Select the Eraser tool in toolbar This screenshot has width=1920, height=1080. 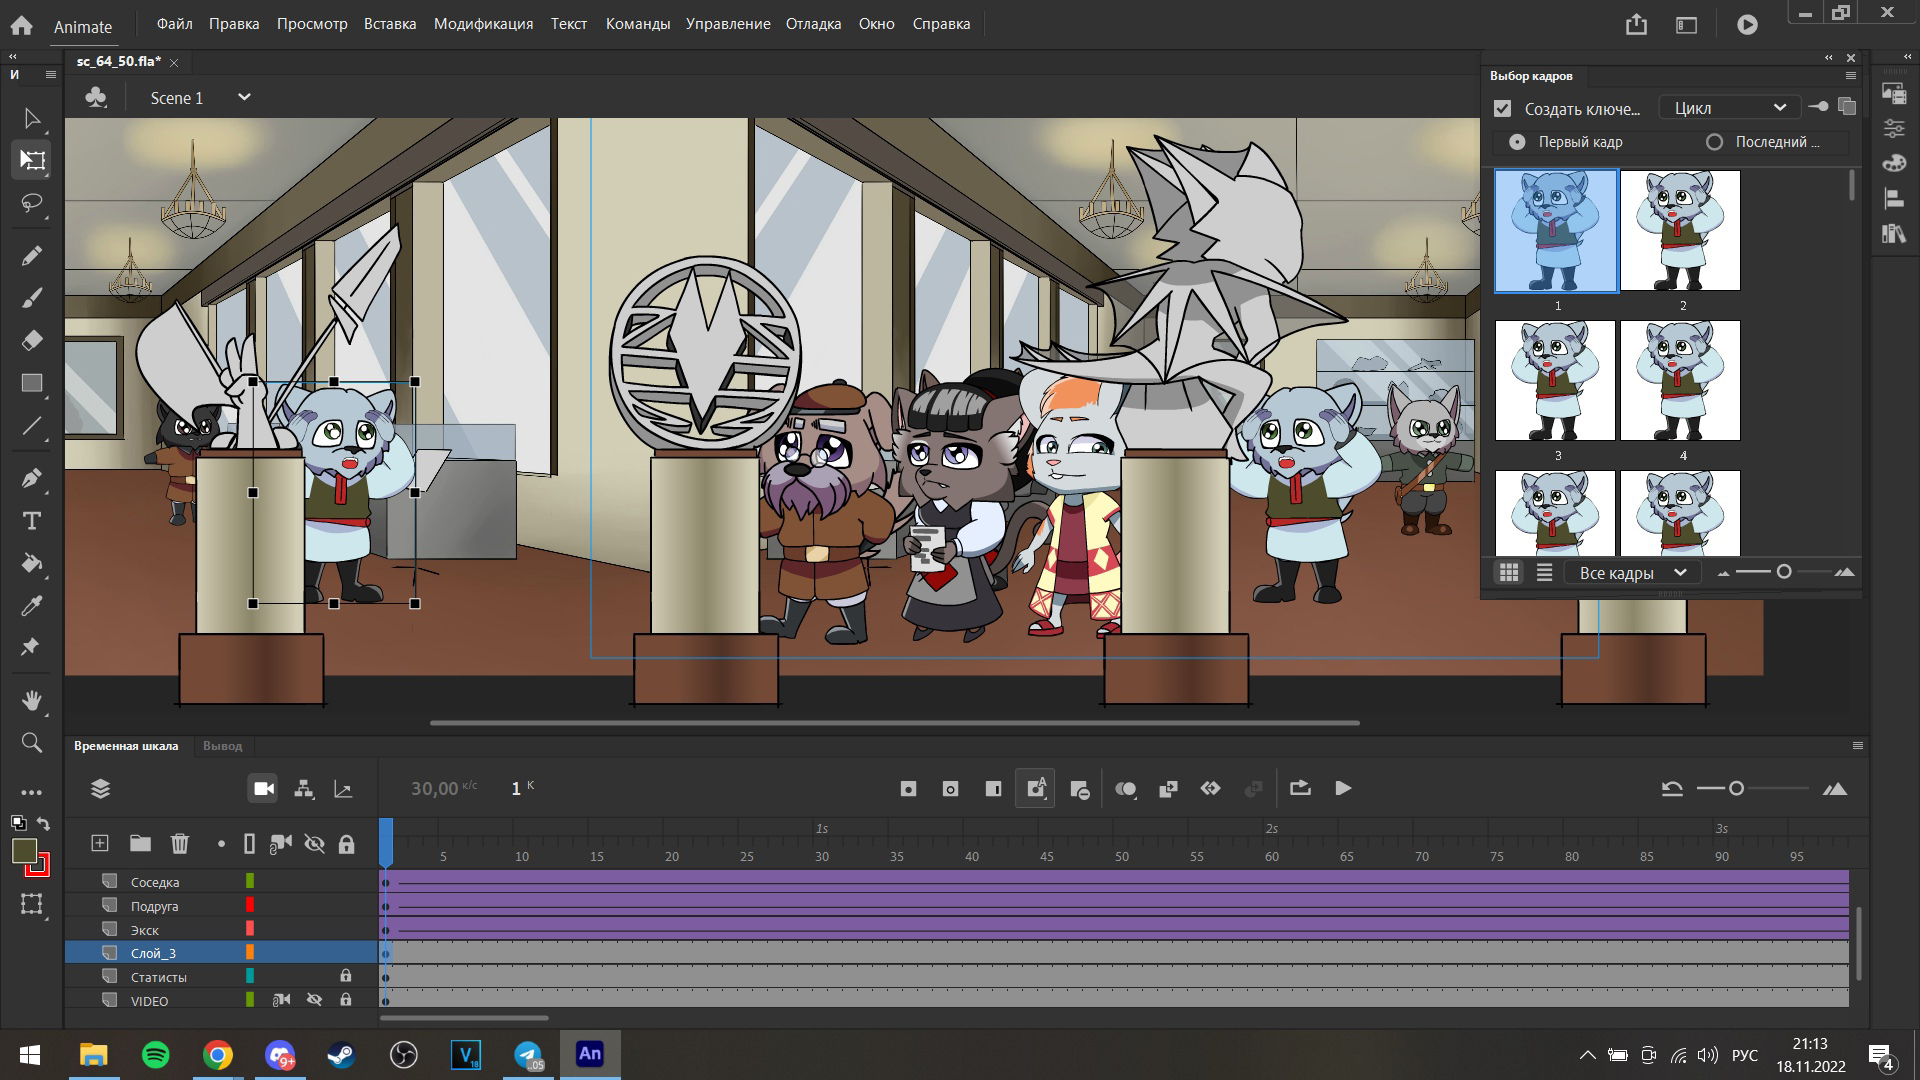32,340
